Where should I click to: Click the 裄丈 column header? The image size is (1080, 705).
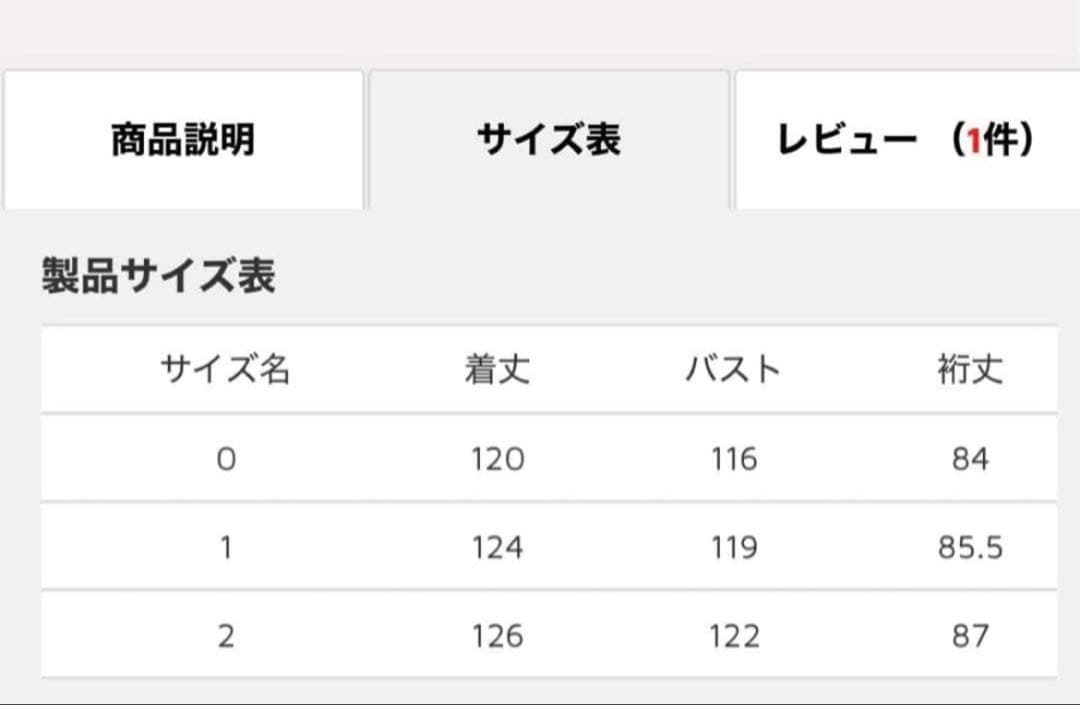click(x=969, y=371)
